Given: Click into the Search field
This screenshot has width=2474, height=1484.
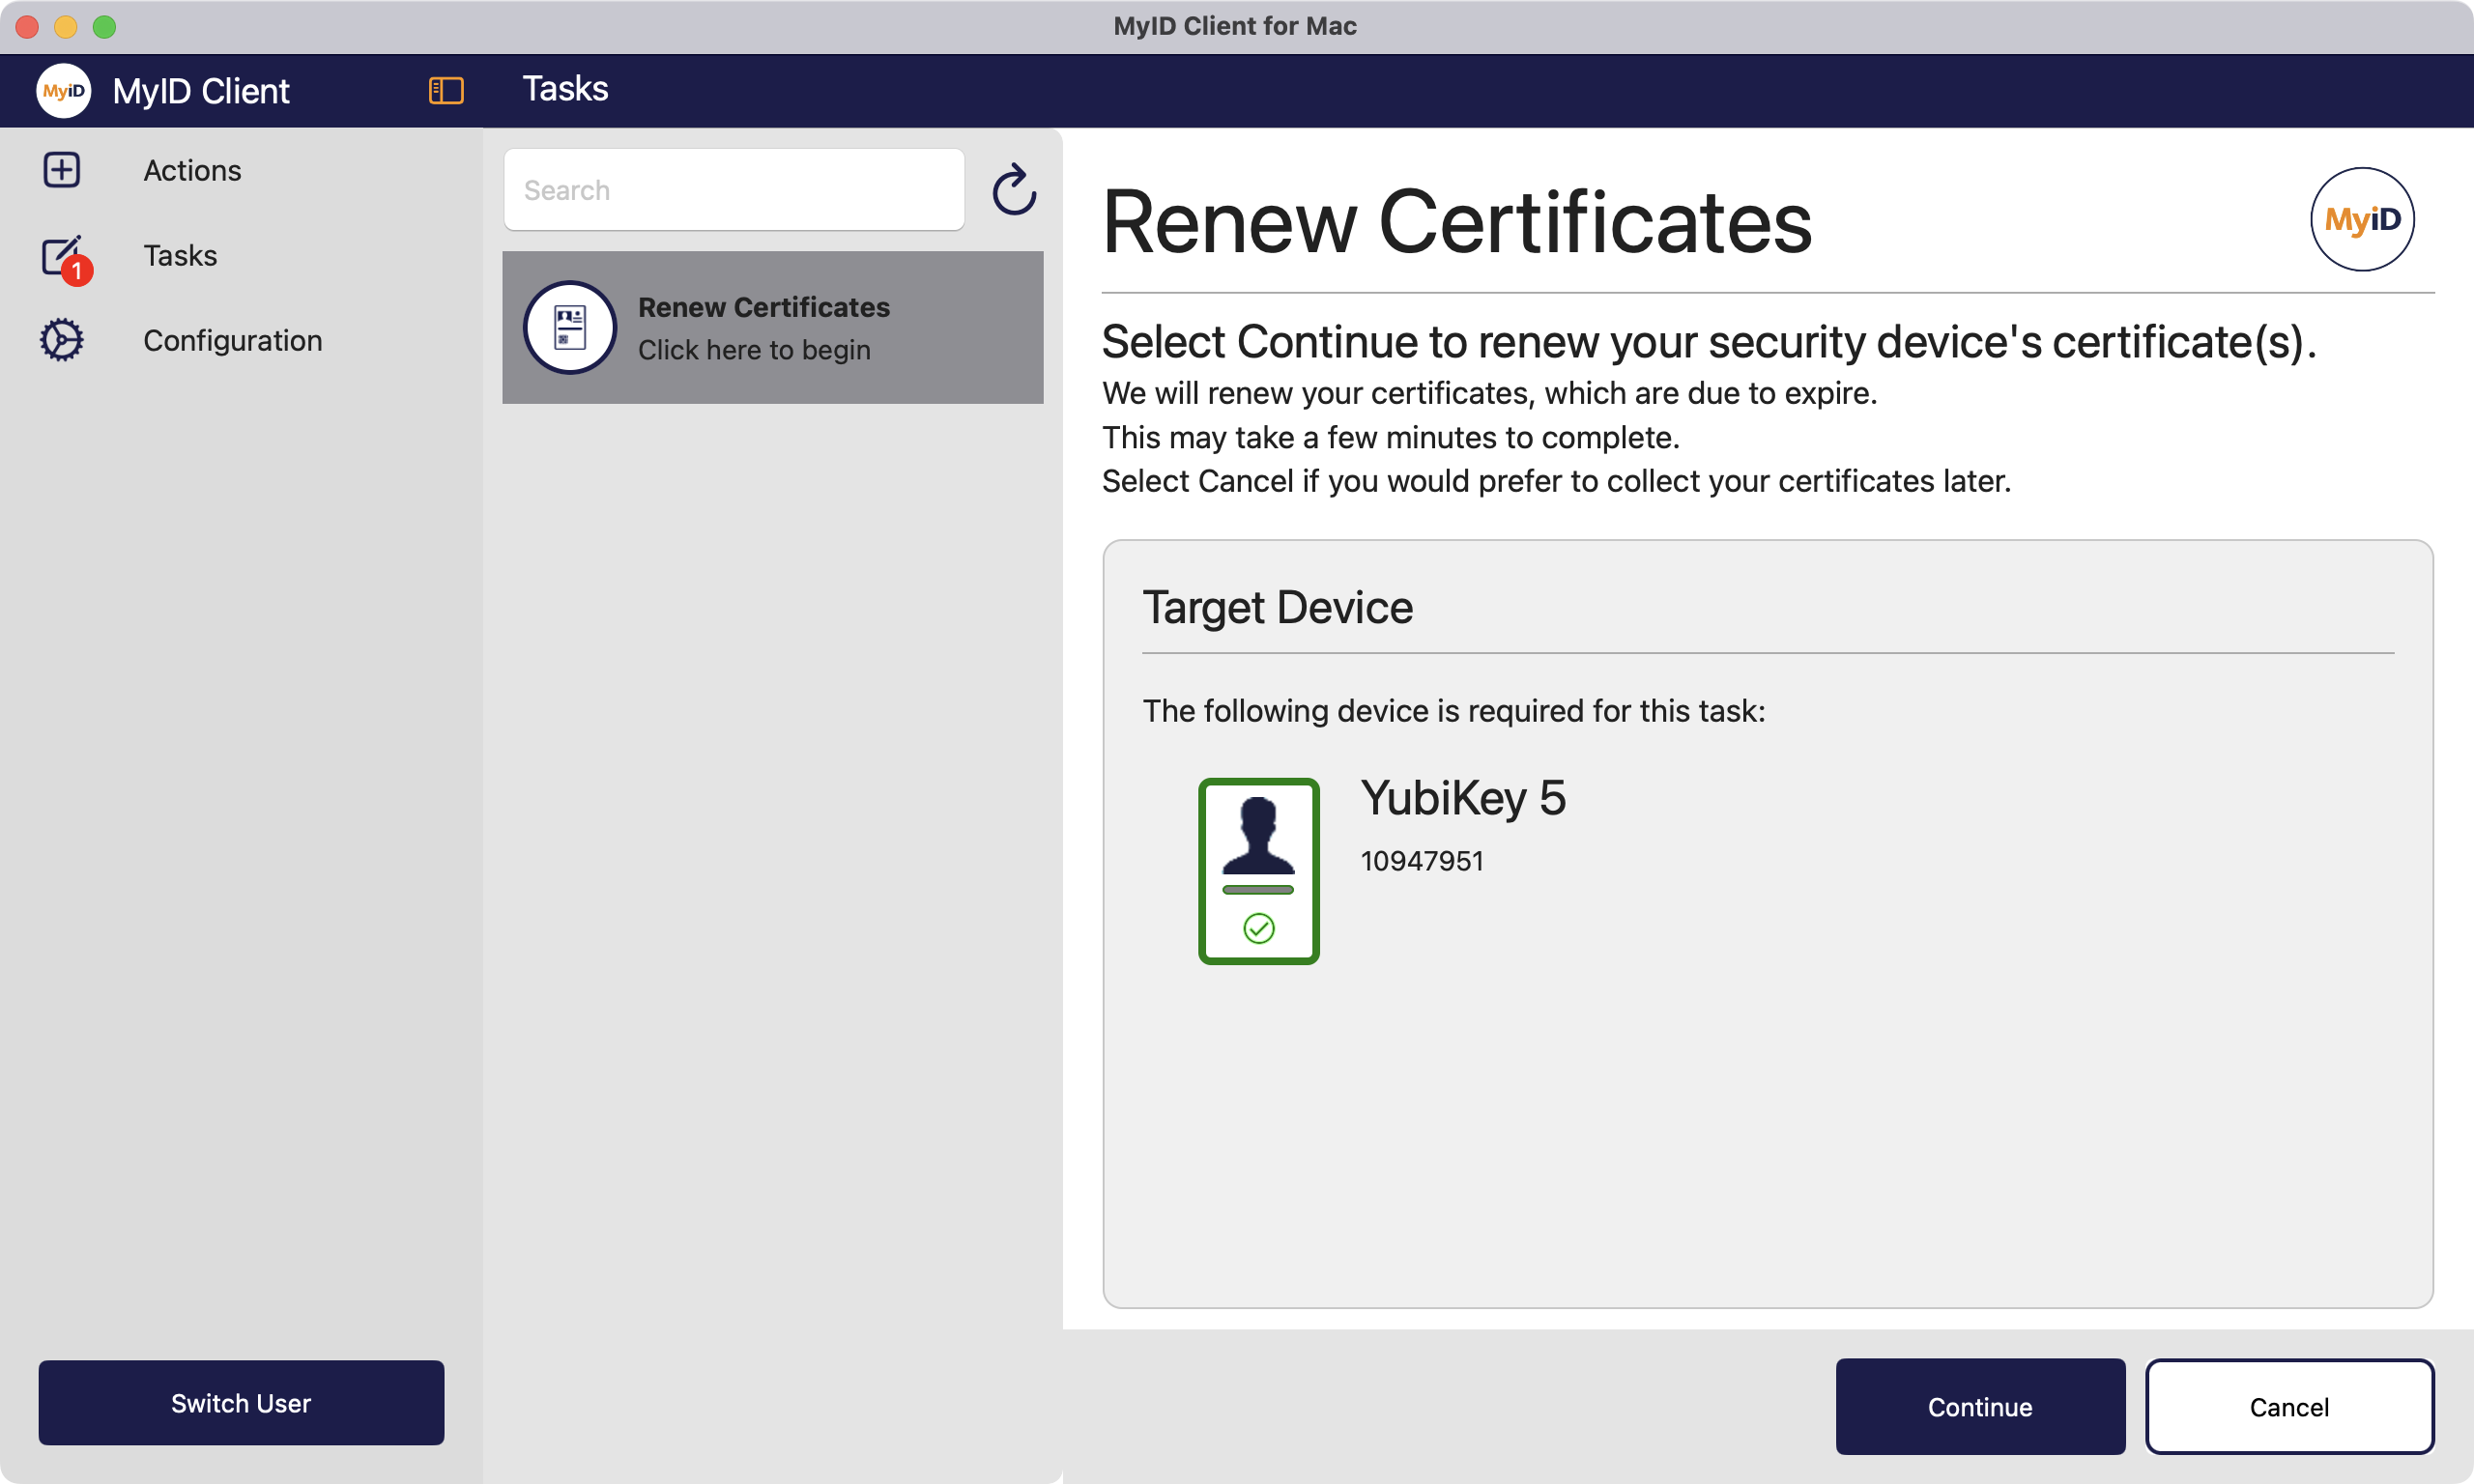Looking at the screenshot, I should 734,190.
